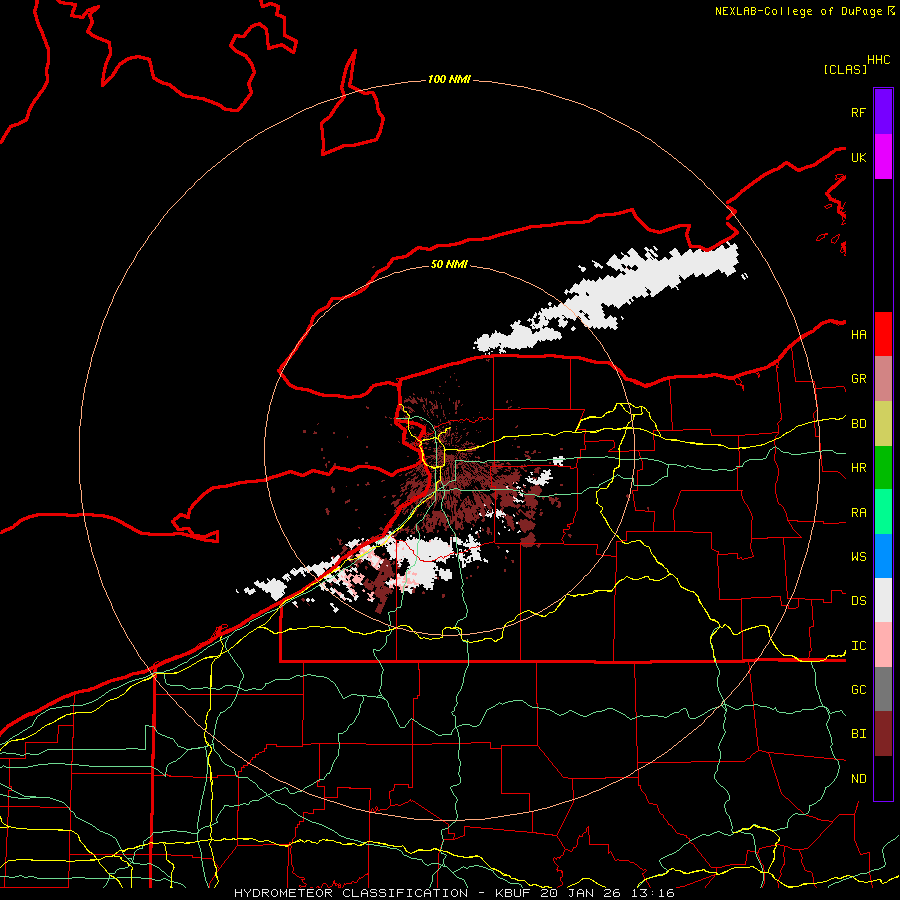Click the HR legend label
900x900 pixels.
(858, 468)
